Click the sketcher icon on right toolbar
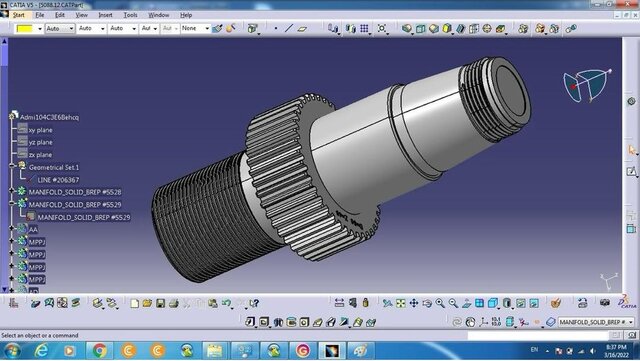Viewport: 640px width, 361px height. tap(631, 171)
